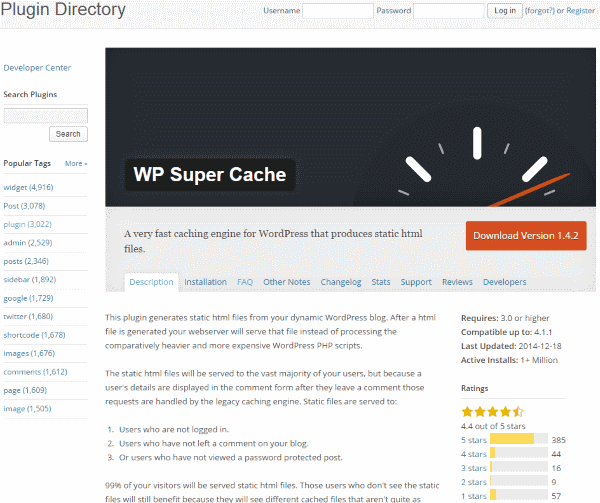Open the Register link
The image size is (600, 503).
click(580, 11)
